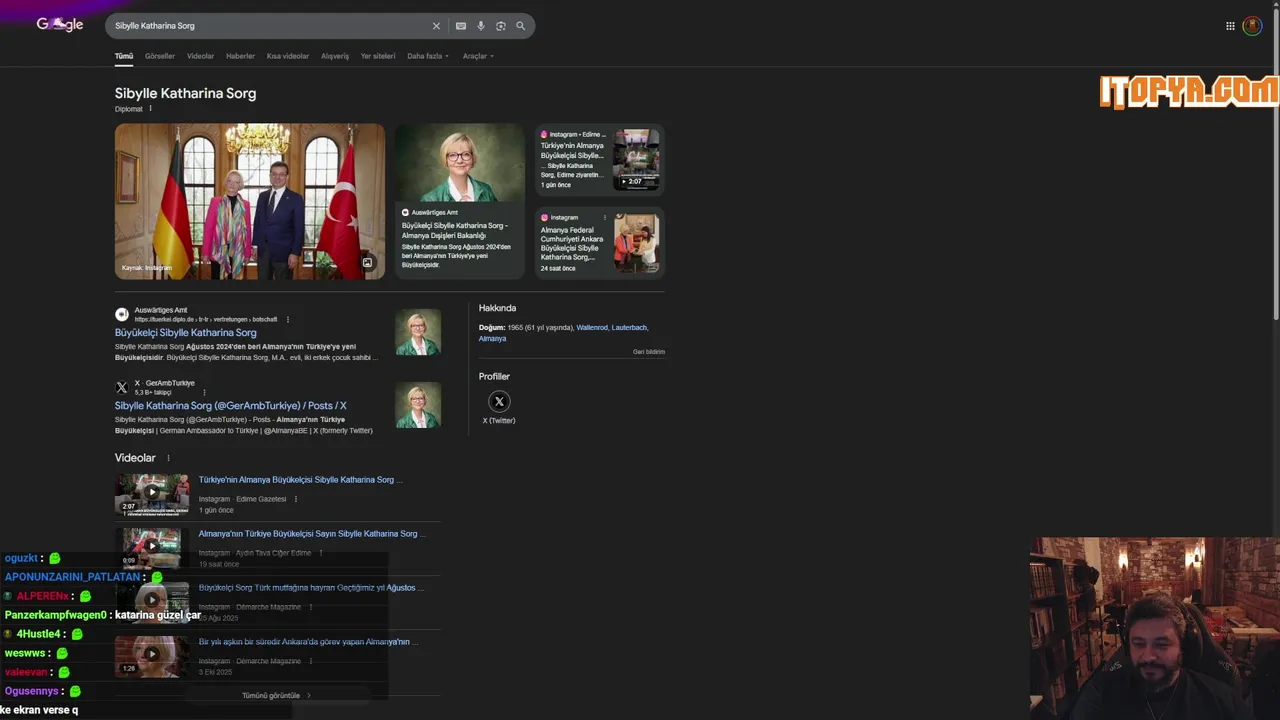Expand Tümünü görüntüle videos list

[x=276, y=695]
